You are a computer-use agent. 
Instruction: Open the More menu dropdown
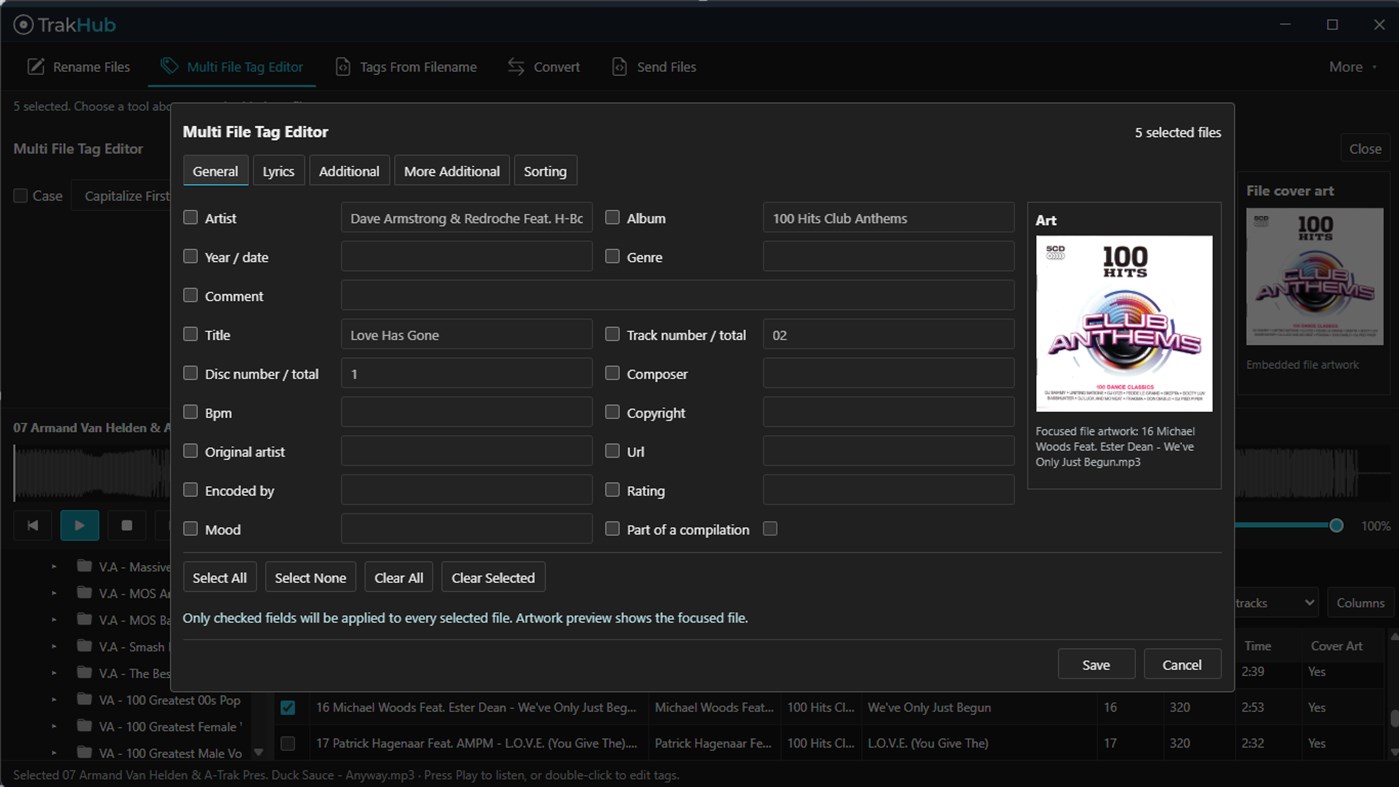pos(1353,67)
